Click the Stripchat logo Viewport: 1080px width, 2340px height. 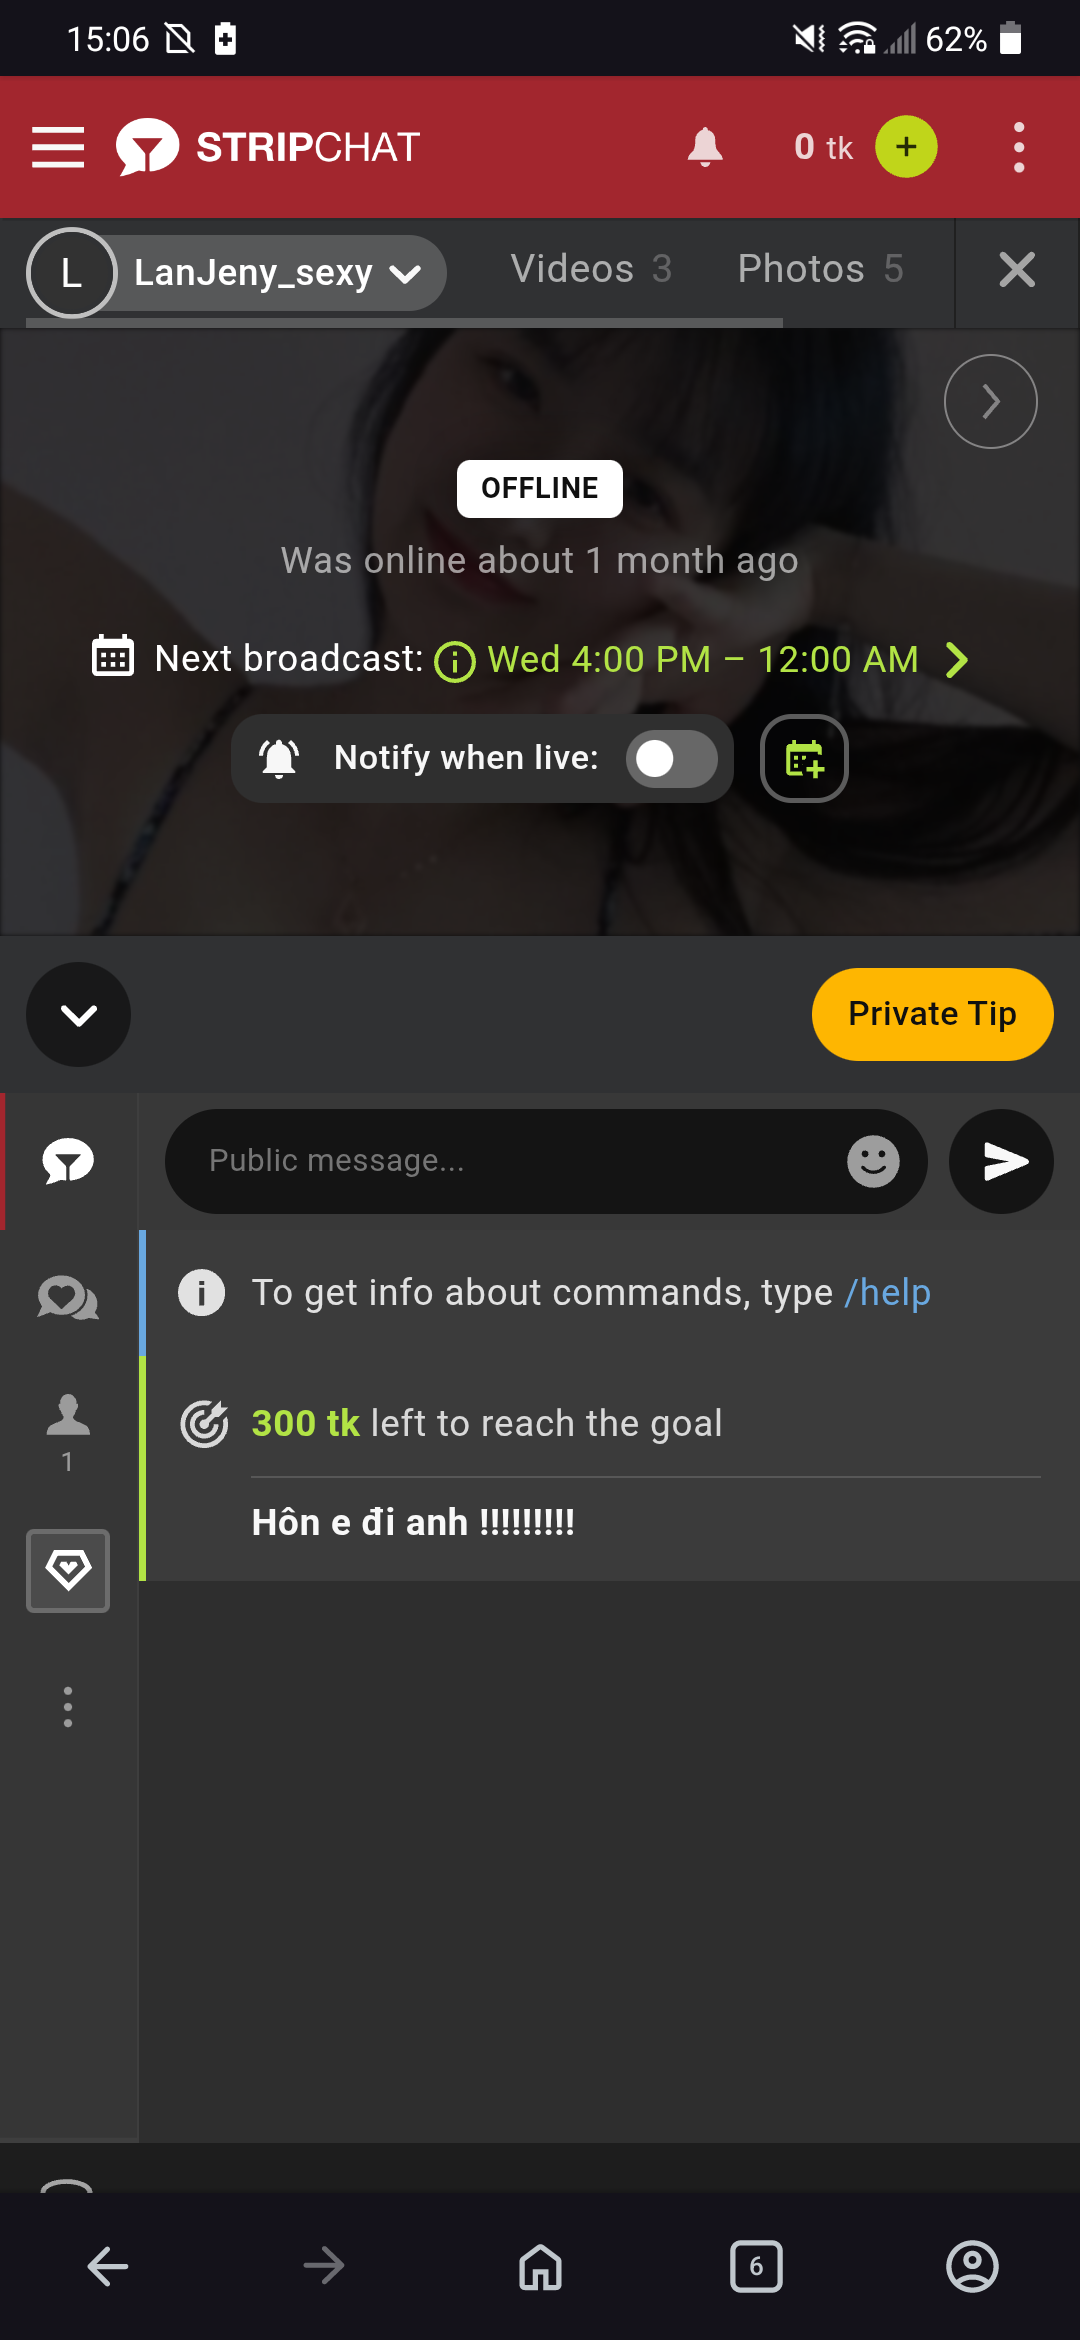[x=270, y=146]
